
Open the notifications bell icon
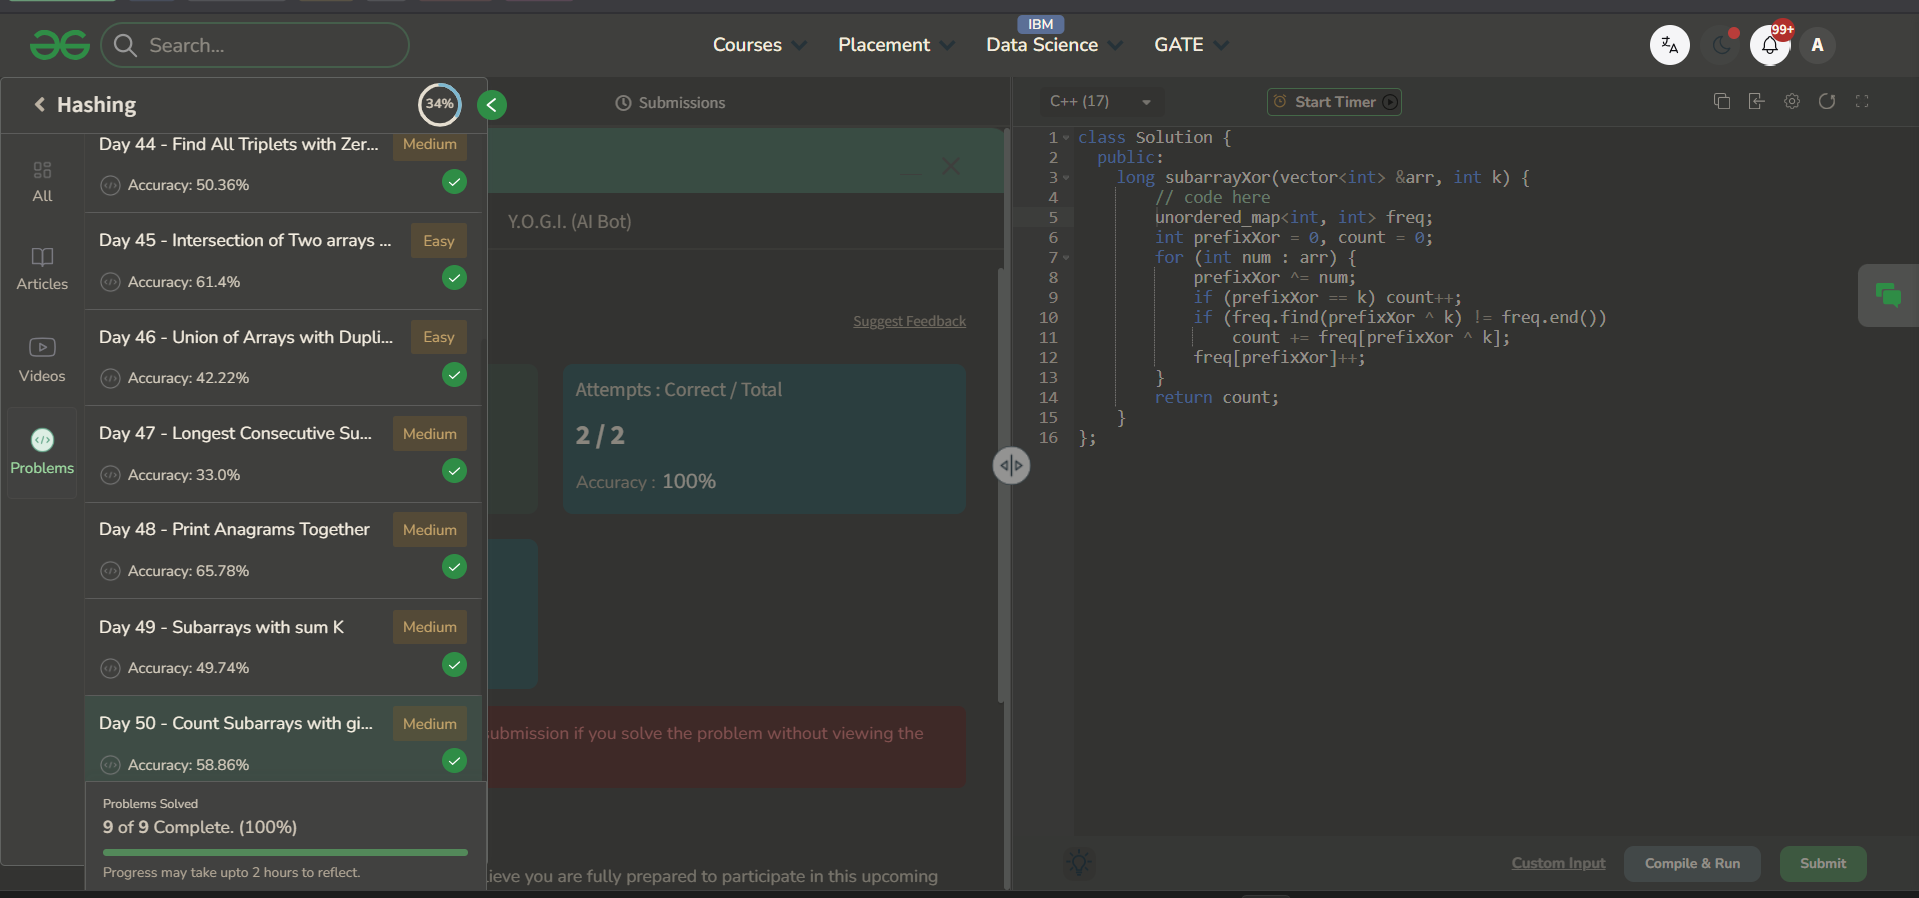coord(1769,45)
